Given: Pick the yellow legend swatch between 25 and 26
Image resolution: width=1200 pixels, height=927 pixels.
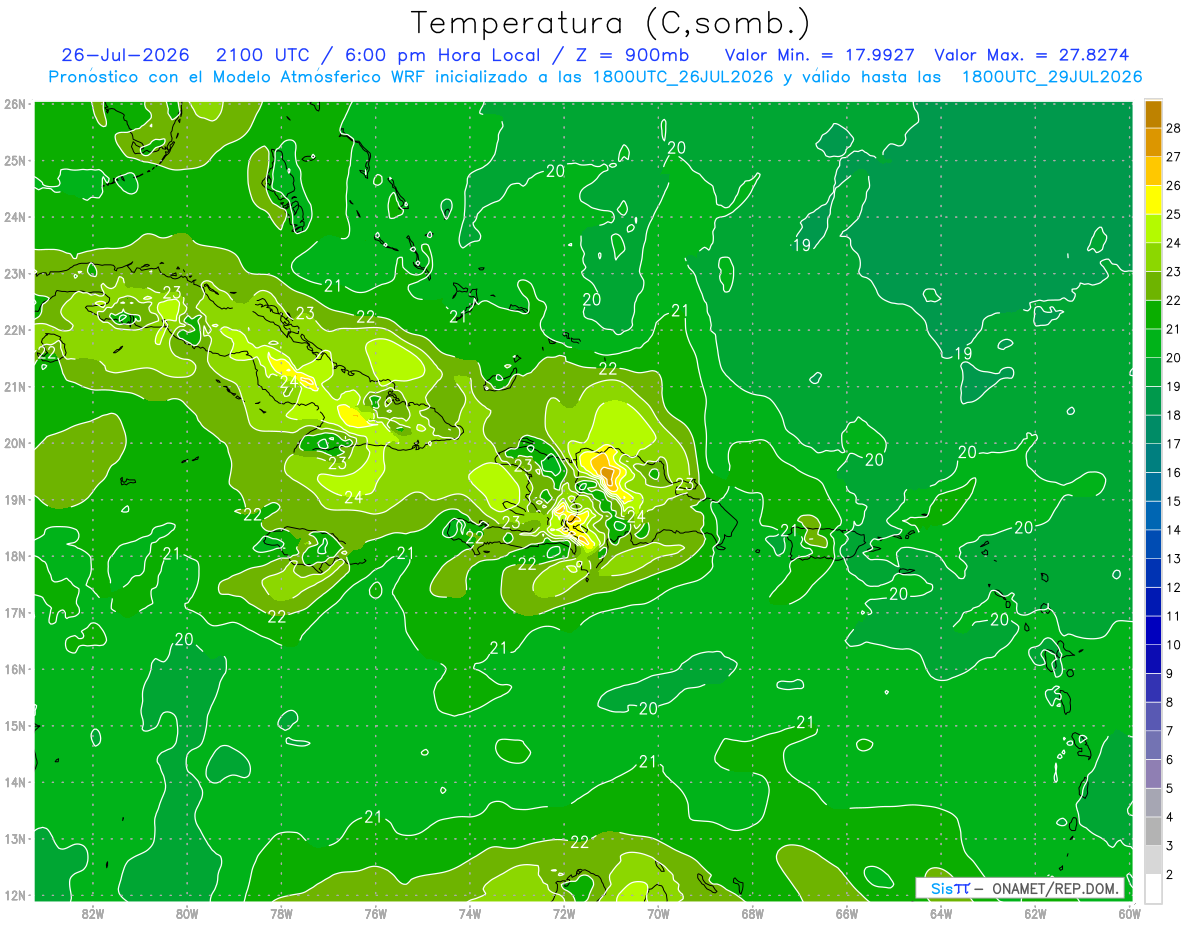Looking at the screenshot, I should (x=1153, y=200).
